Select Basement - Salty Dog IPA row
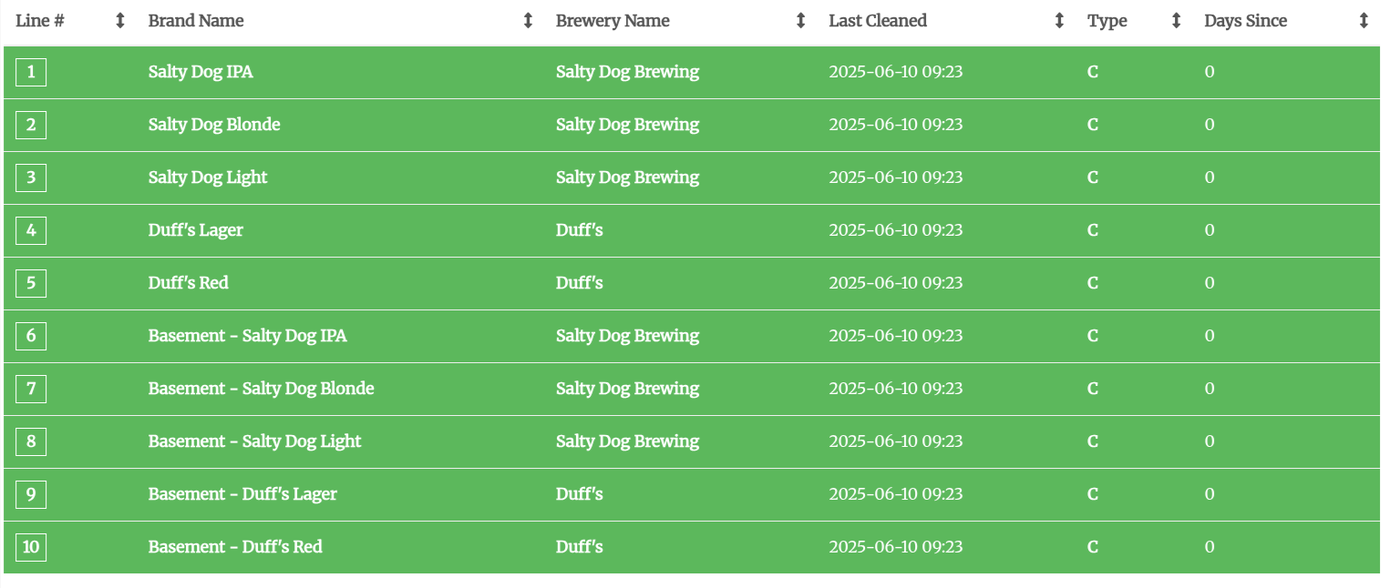Screen dimensions: 1400x588 tap(247, 336)
